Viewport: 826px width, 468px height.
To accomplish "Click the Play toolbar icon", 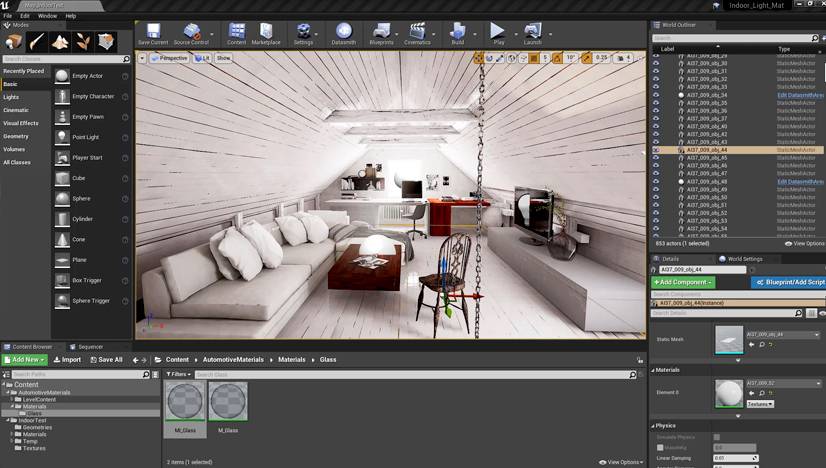I will click(497, 31).
